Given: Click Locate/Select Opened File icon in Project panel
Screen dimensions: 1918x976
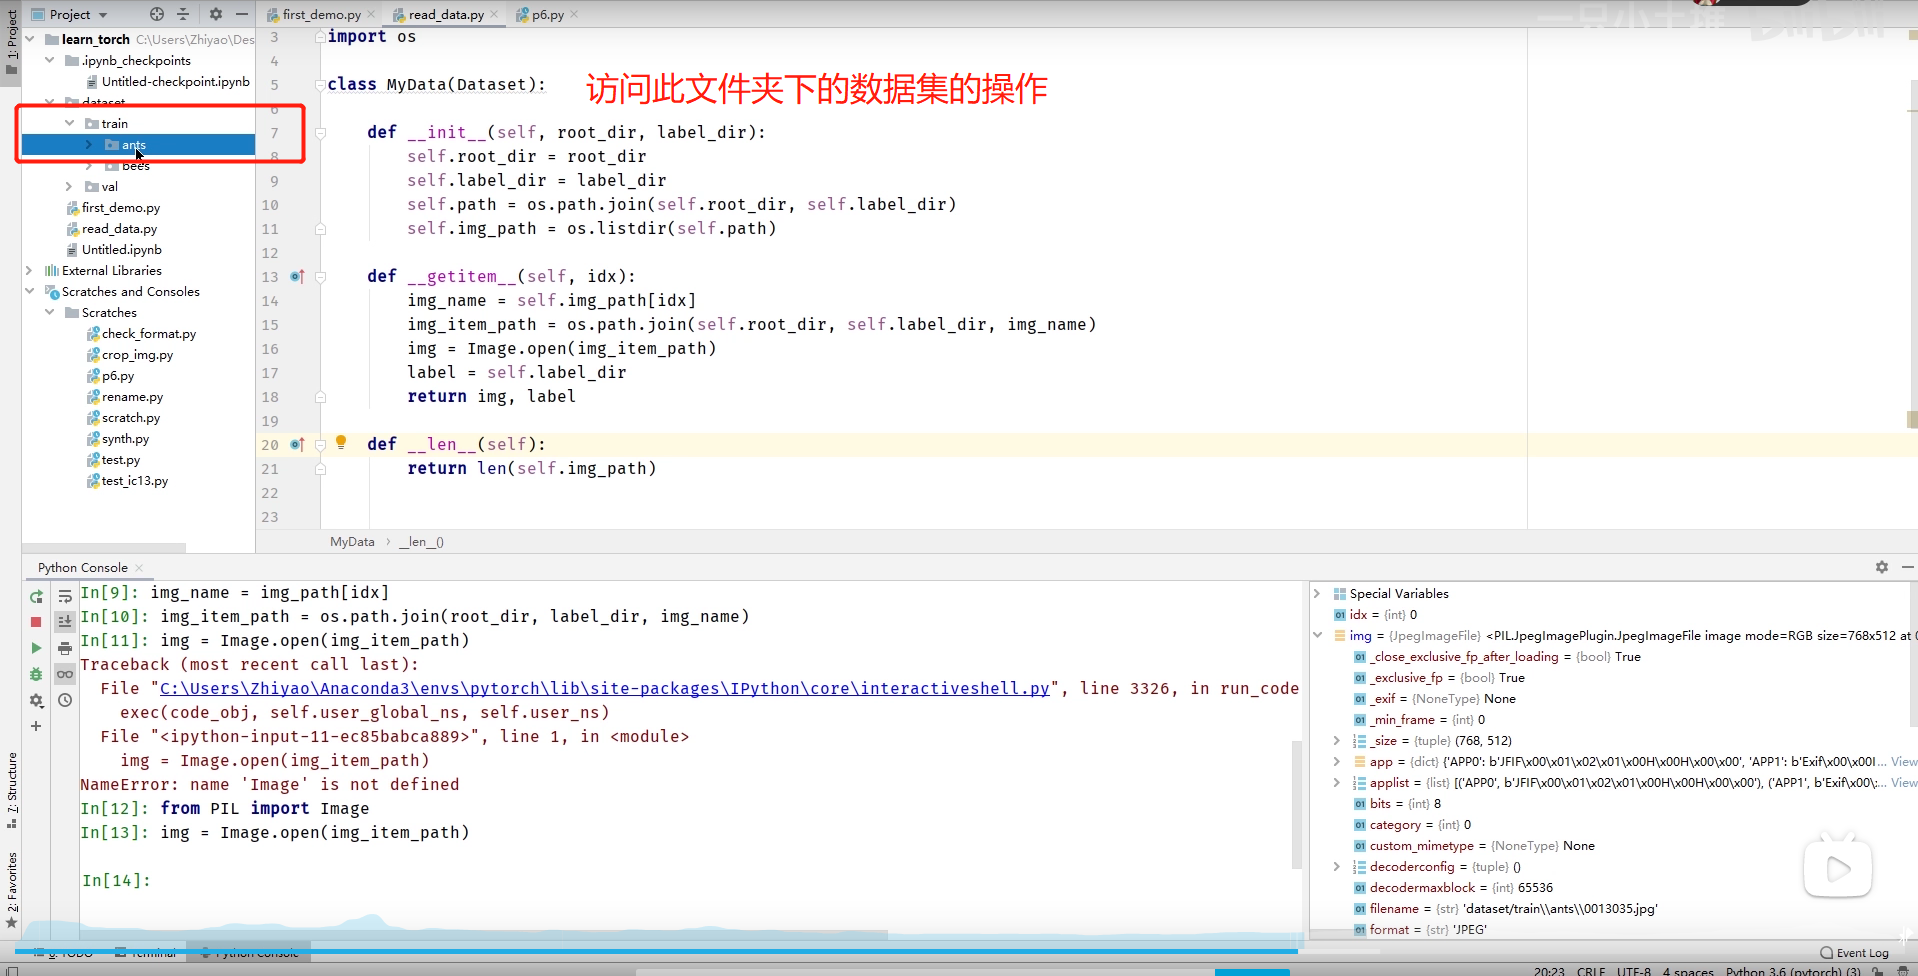Looking at the screenshot, I should pyautogui.click(x=157, y=14).
